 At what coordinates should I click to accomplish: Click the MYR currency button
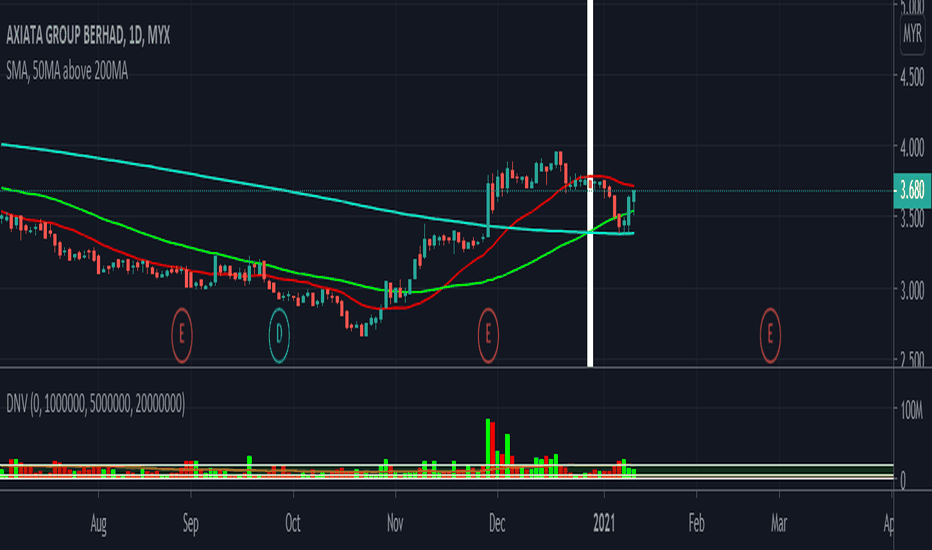(912, 33)
